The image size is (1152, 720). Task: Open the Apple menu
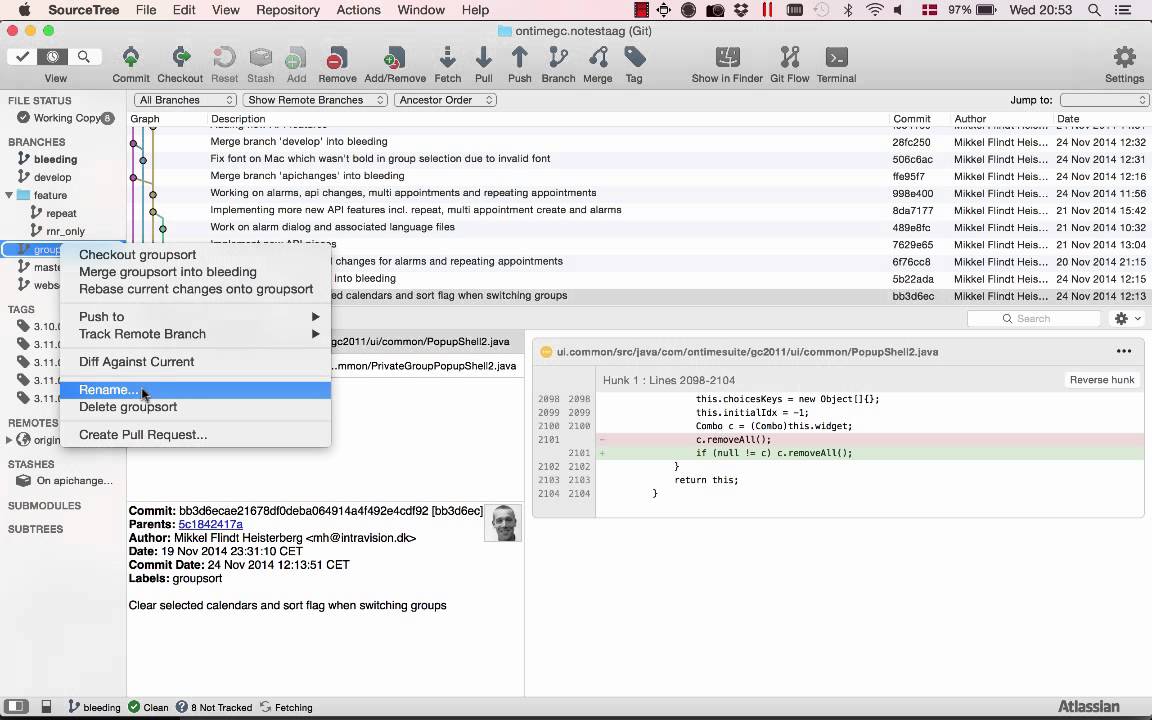coord(24,10)
